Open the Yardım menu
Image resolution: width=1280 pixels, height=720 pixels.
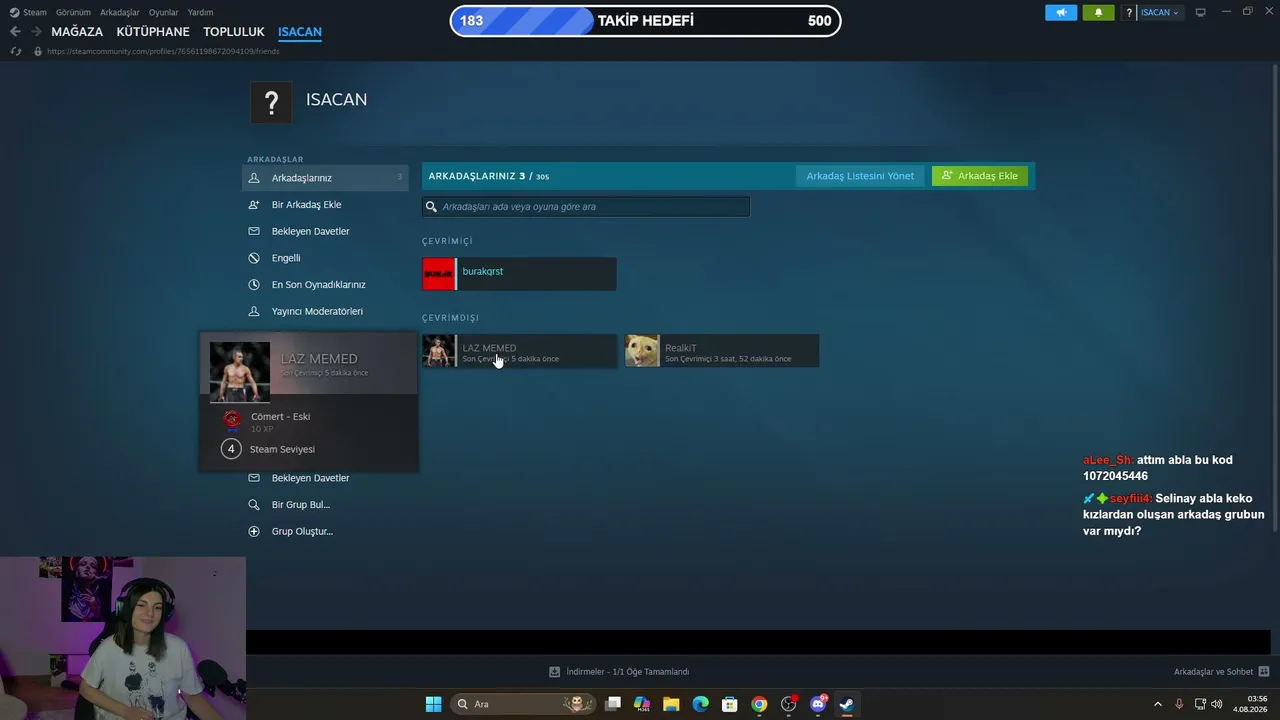tap(200, 13)
